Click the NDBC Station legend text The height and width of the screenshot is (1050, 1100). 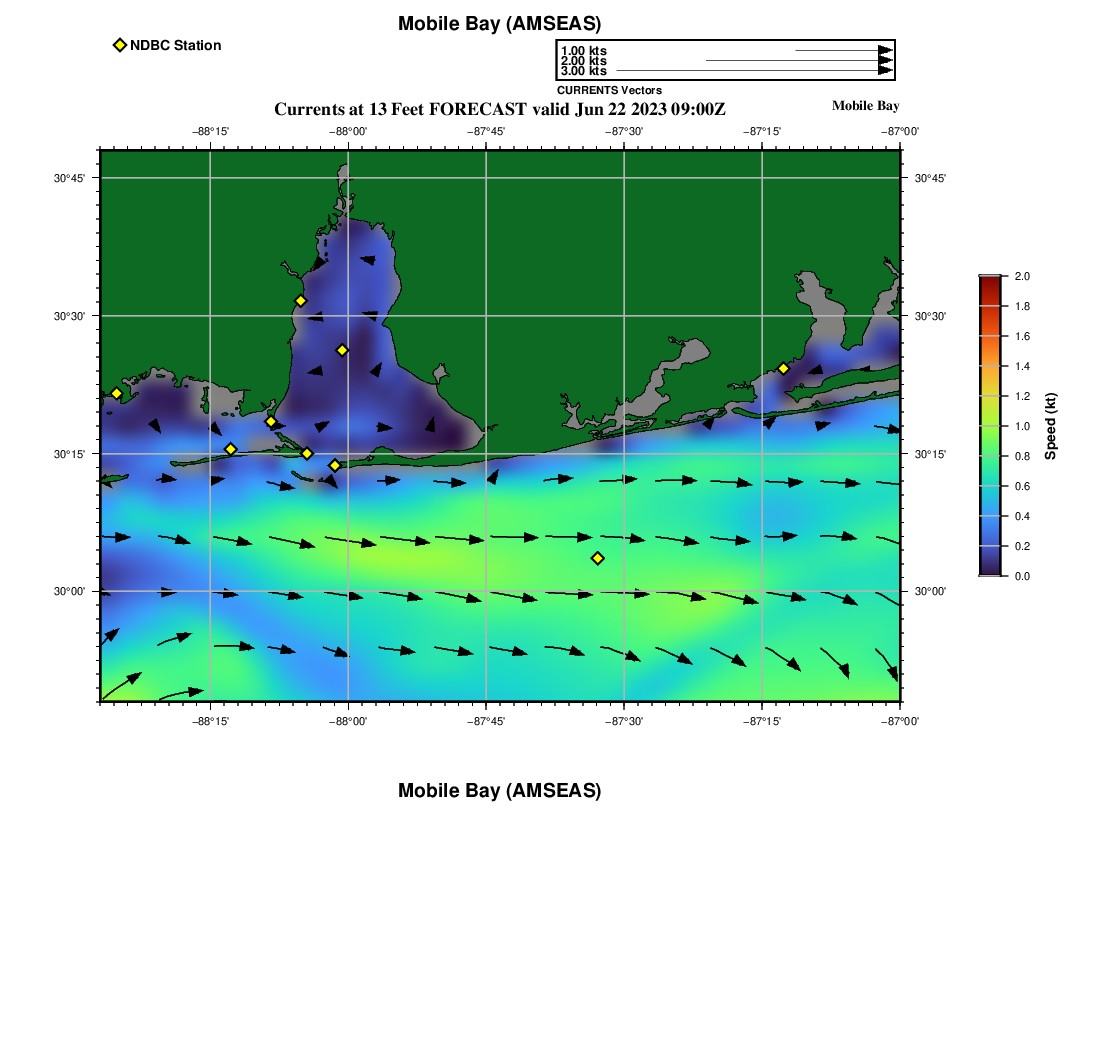[175, 45]
